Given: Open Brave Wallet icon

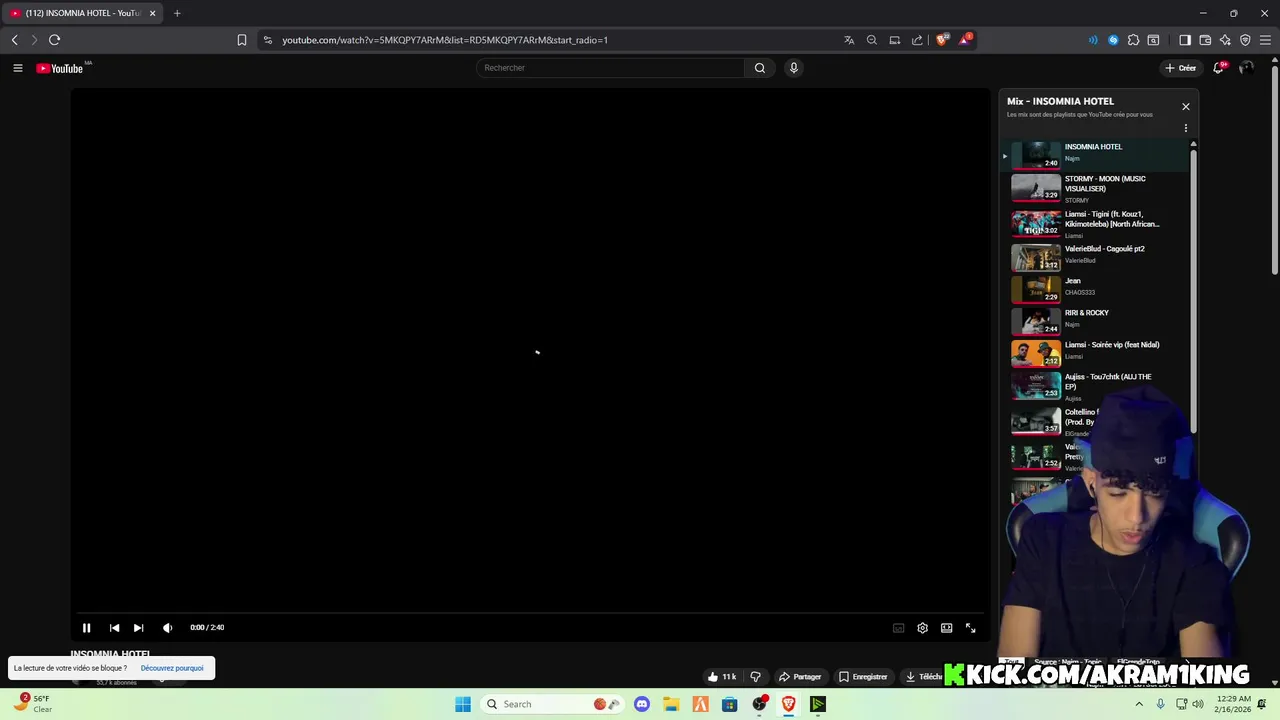Looking at the screenshot, I should coord(1205,40).
